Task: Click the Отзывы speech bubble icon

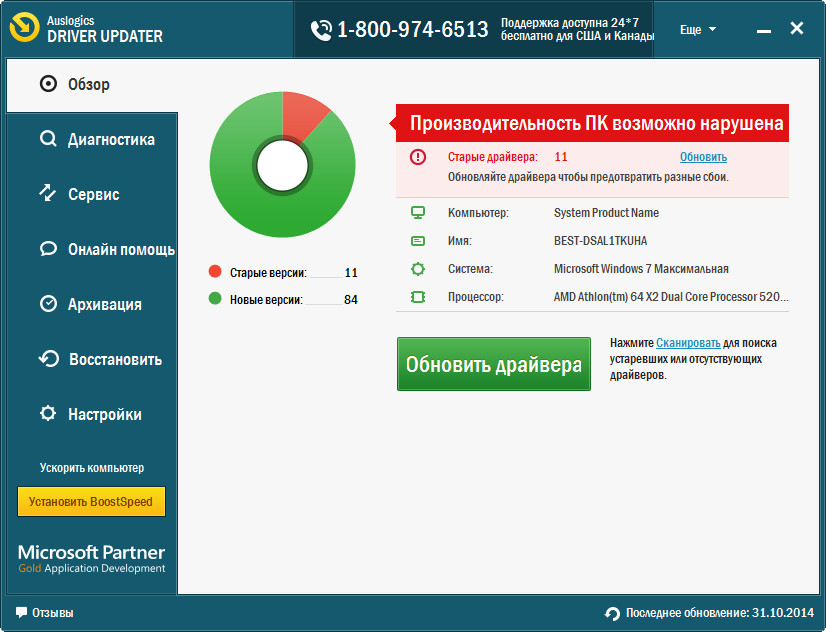Action: pos(21,613)
